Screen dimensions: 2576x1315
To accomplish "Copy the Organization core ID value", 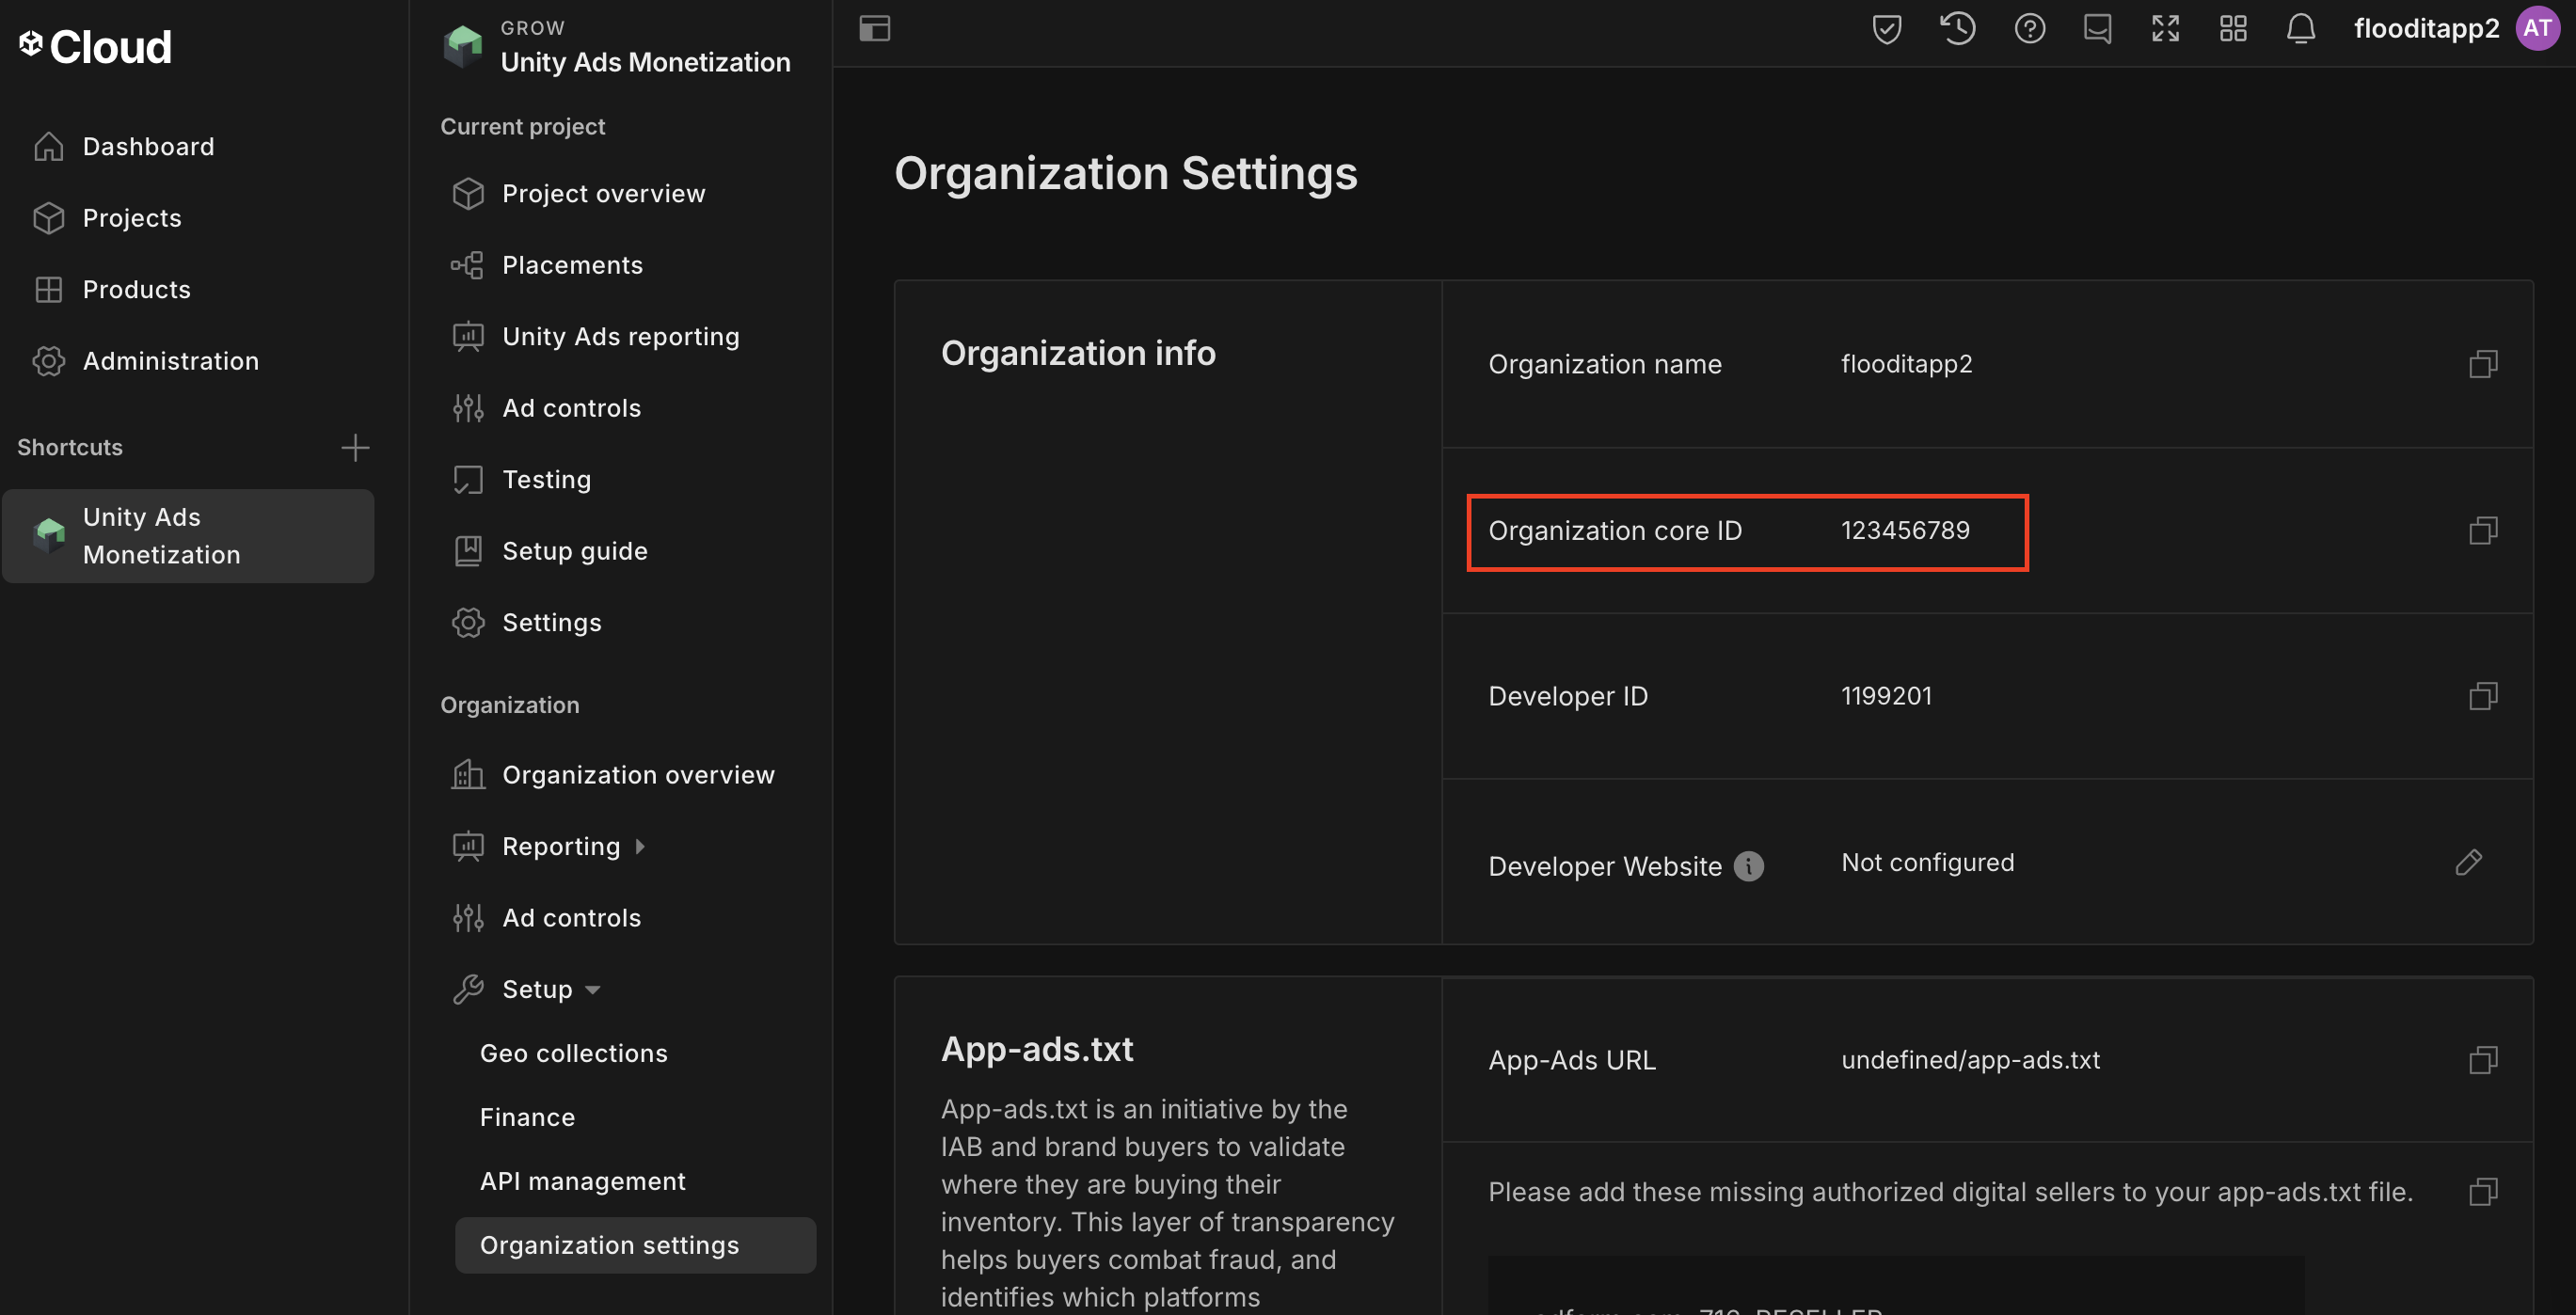I will (2482, 530).
